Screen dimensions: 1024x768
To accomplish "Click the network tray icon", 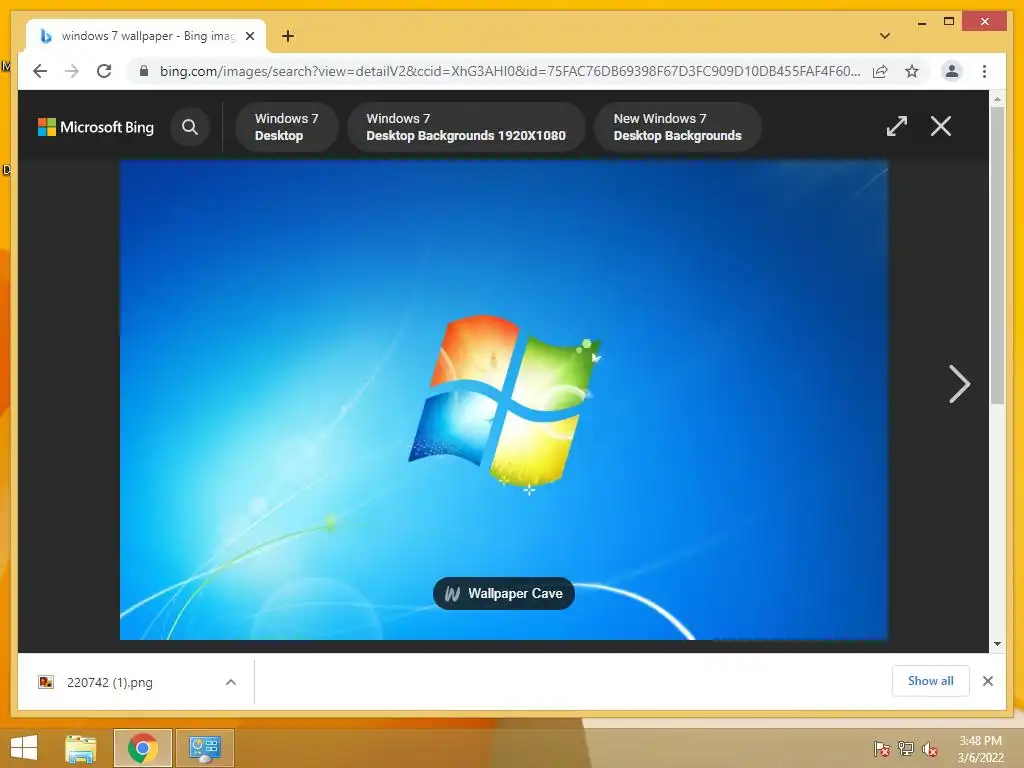I will 906,749.
